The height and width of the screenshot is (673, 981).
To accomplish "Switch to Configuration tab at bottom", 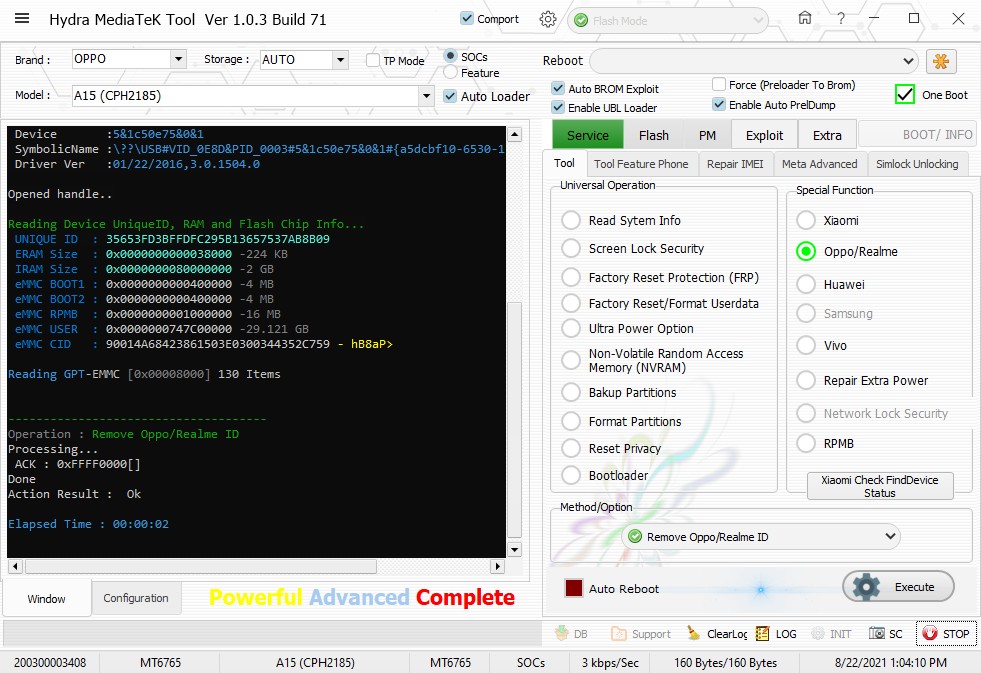I will point(136,598).
